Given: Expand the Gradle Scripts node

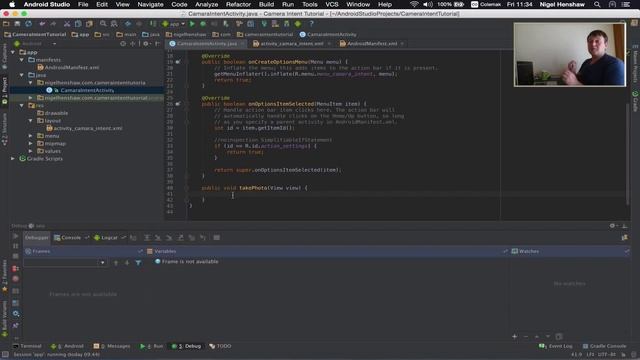Looking at the screenshot, I should [x=13, y=159].
